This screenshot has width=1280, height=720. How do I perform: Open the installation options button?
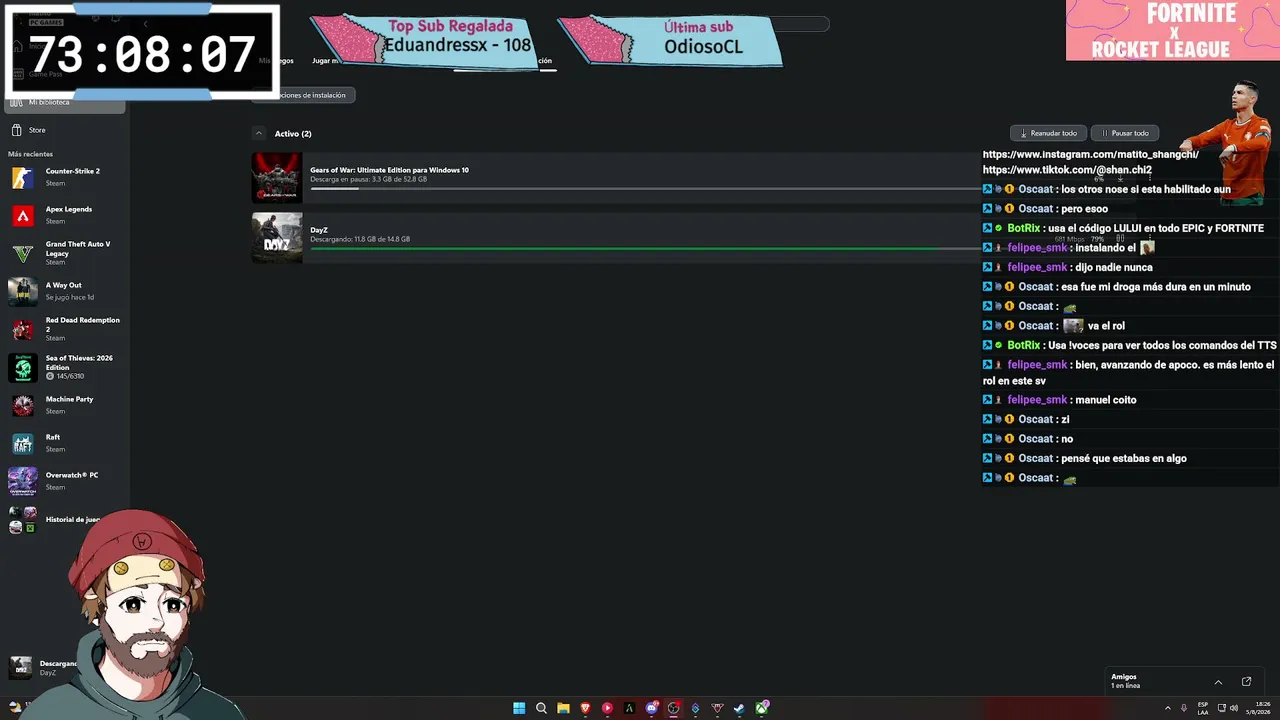coord(304,95)
